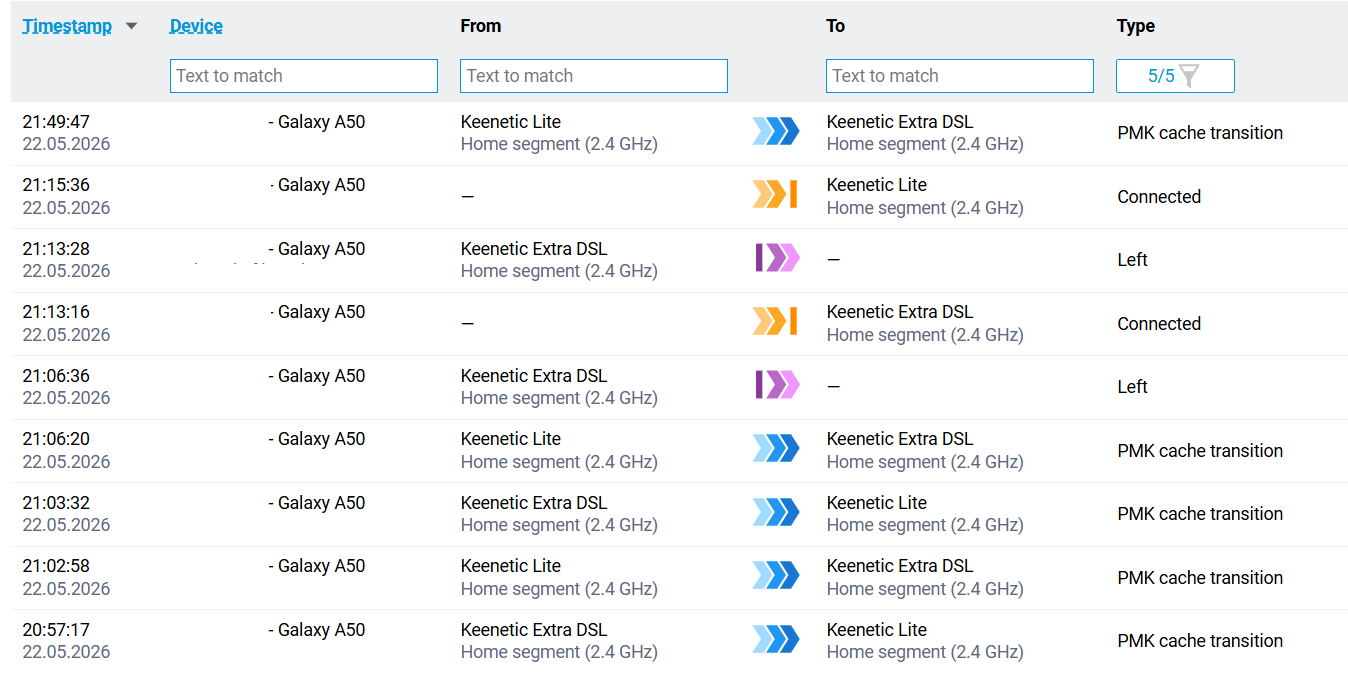Click the blue transition arrow in the 20:57:17 row

[776, 639]
